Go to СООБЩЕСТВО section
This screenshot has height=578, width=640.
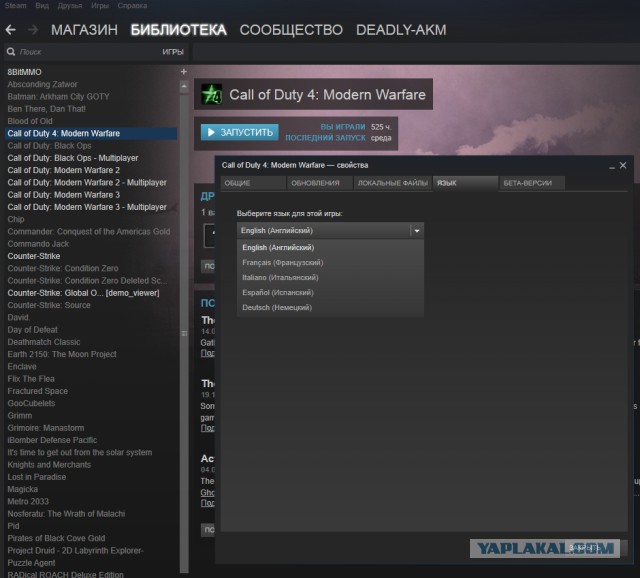pos(291,30)
